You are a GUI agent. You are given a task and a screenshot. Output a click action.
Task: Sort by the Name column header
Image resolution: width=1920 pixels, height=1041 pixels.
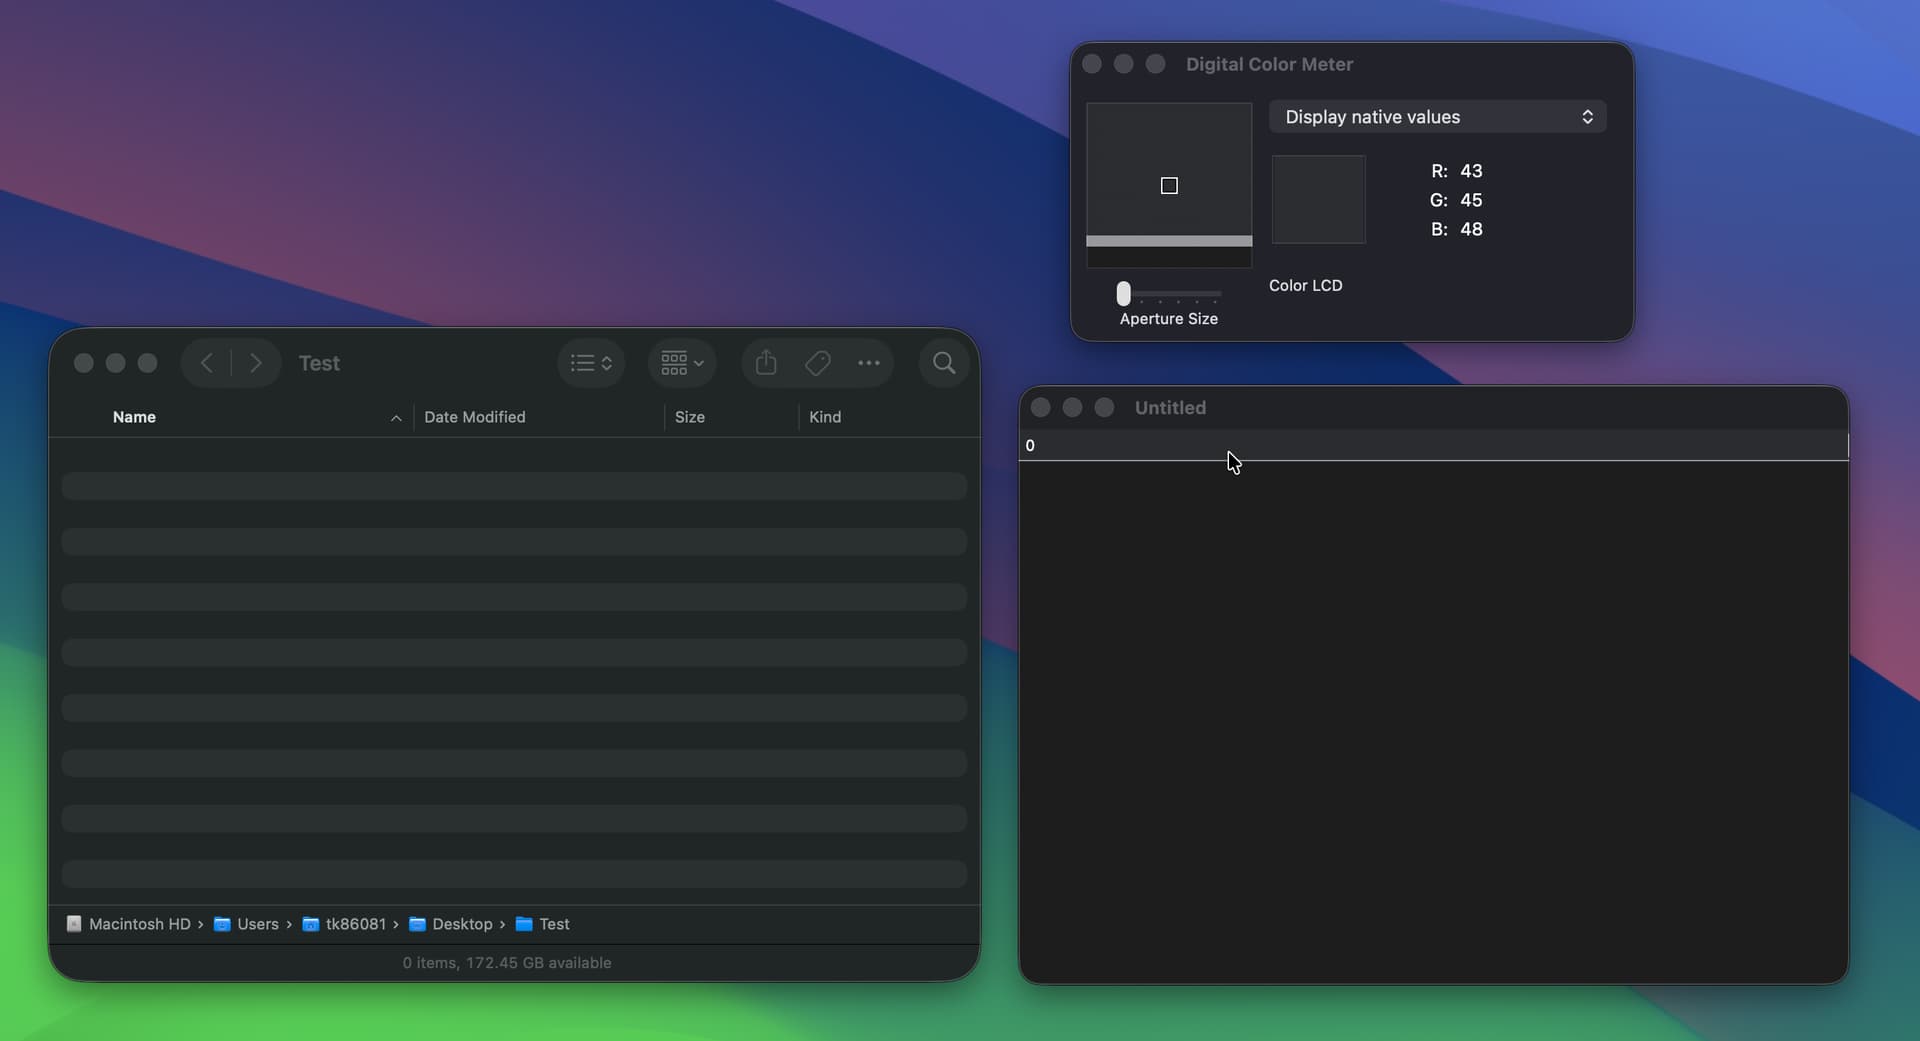pos(134,417)
